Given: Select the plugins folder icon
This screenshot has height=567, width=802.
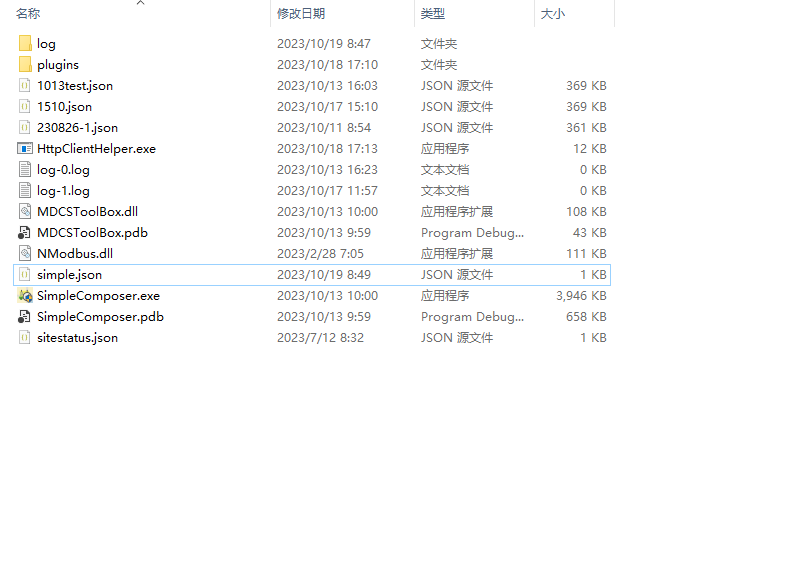Looking at the screenshot, I should [x=25, y=65].
